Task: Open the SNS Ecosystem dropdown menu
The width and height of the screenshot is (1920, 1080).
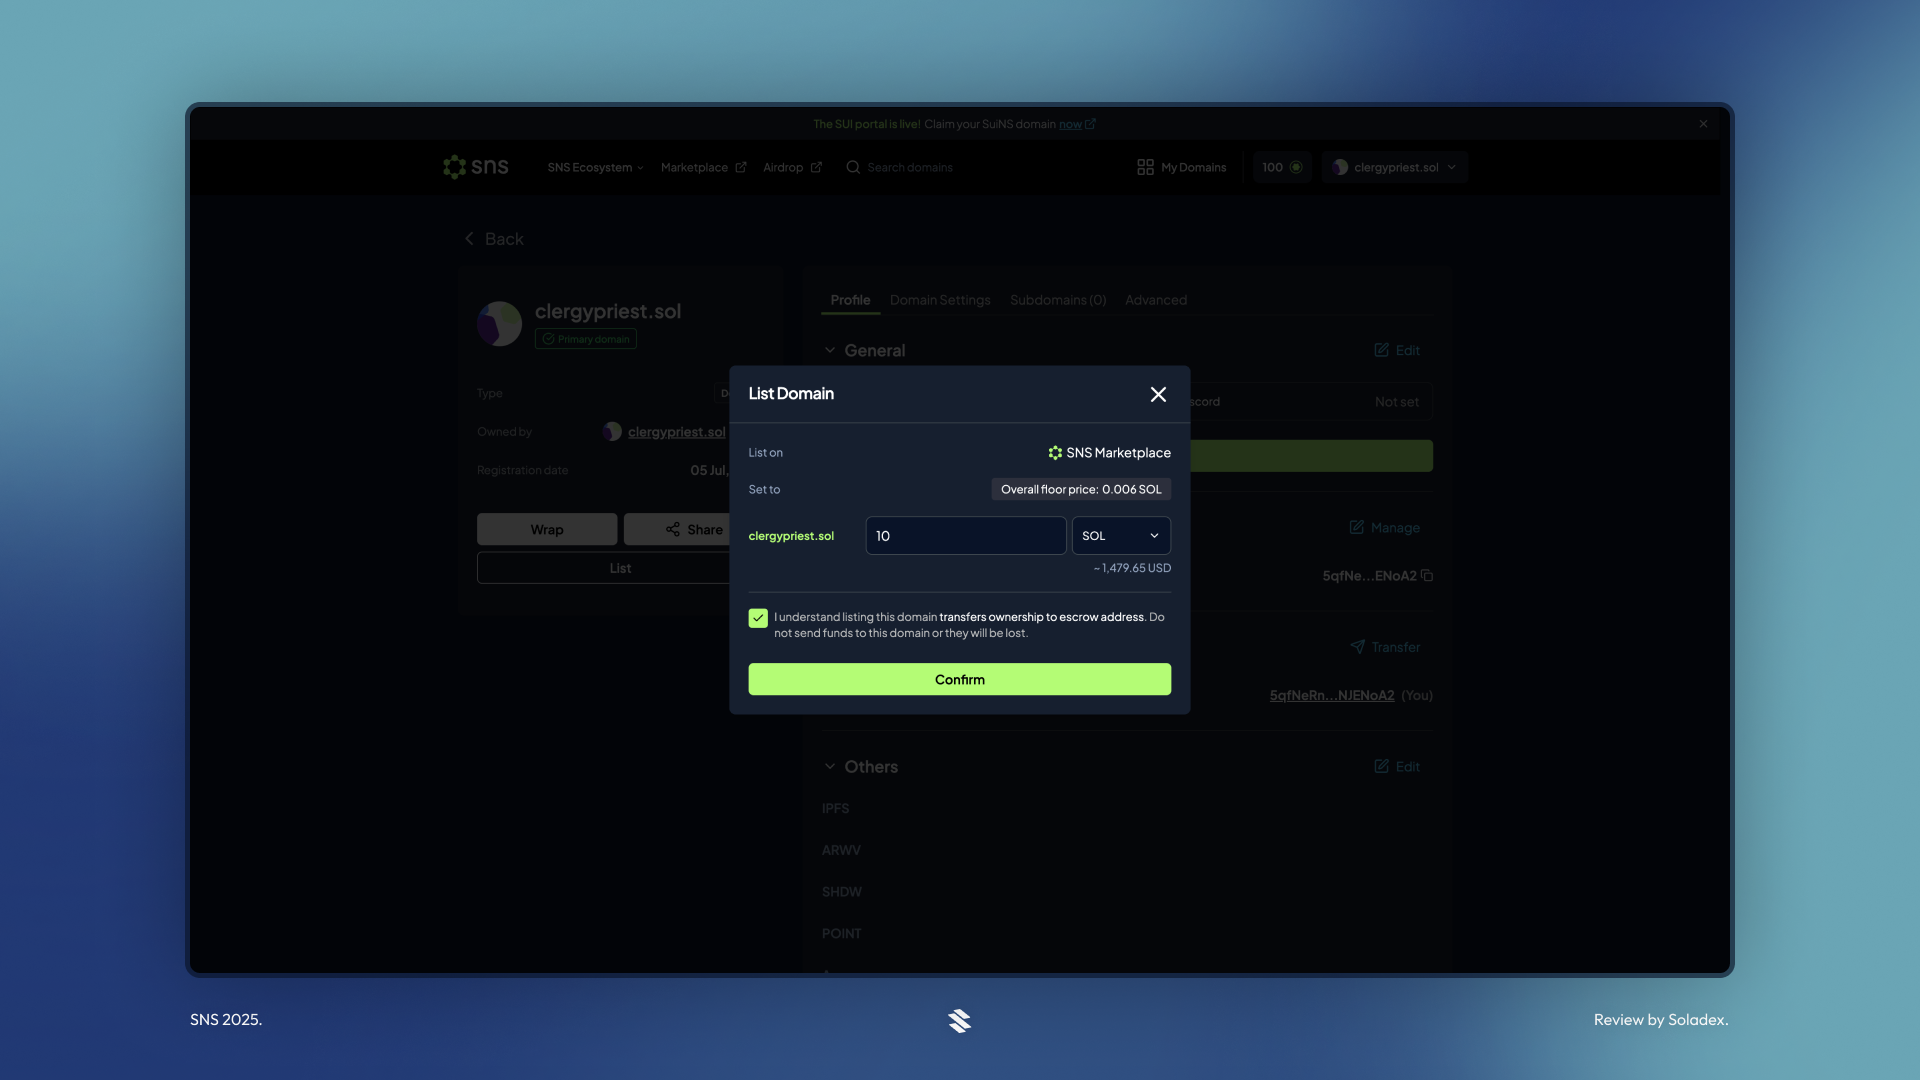Action: 595,168
